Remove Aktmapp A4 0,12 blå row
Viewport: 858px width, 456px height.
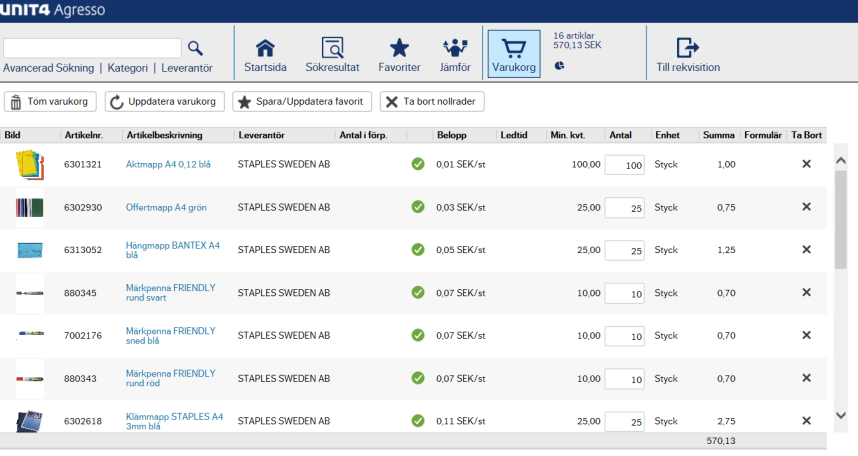[806, 164]
